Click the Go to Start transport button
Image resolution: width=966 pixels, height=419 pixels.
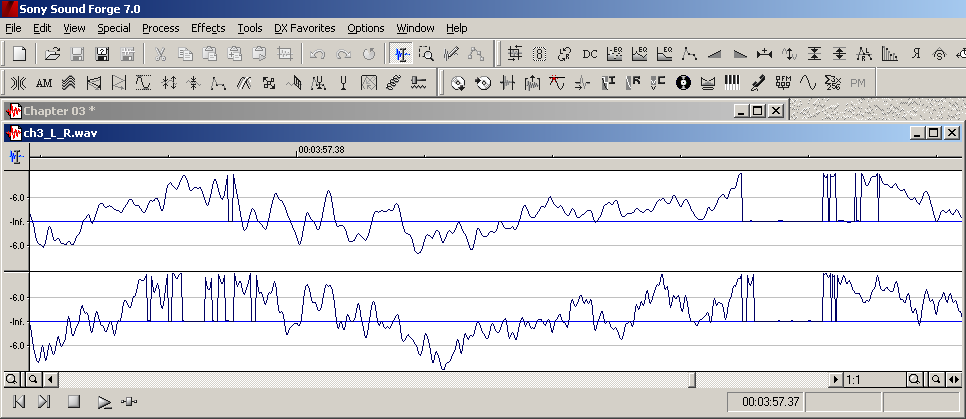pos(17,402)
